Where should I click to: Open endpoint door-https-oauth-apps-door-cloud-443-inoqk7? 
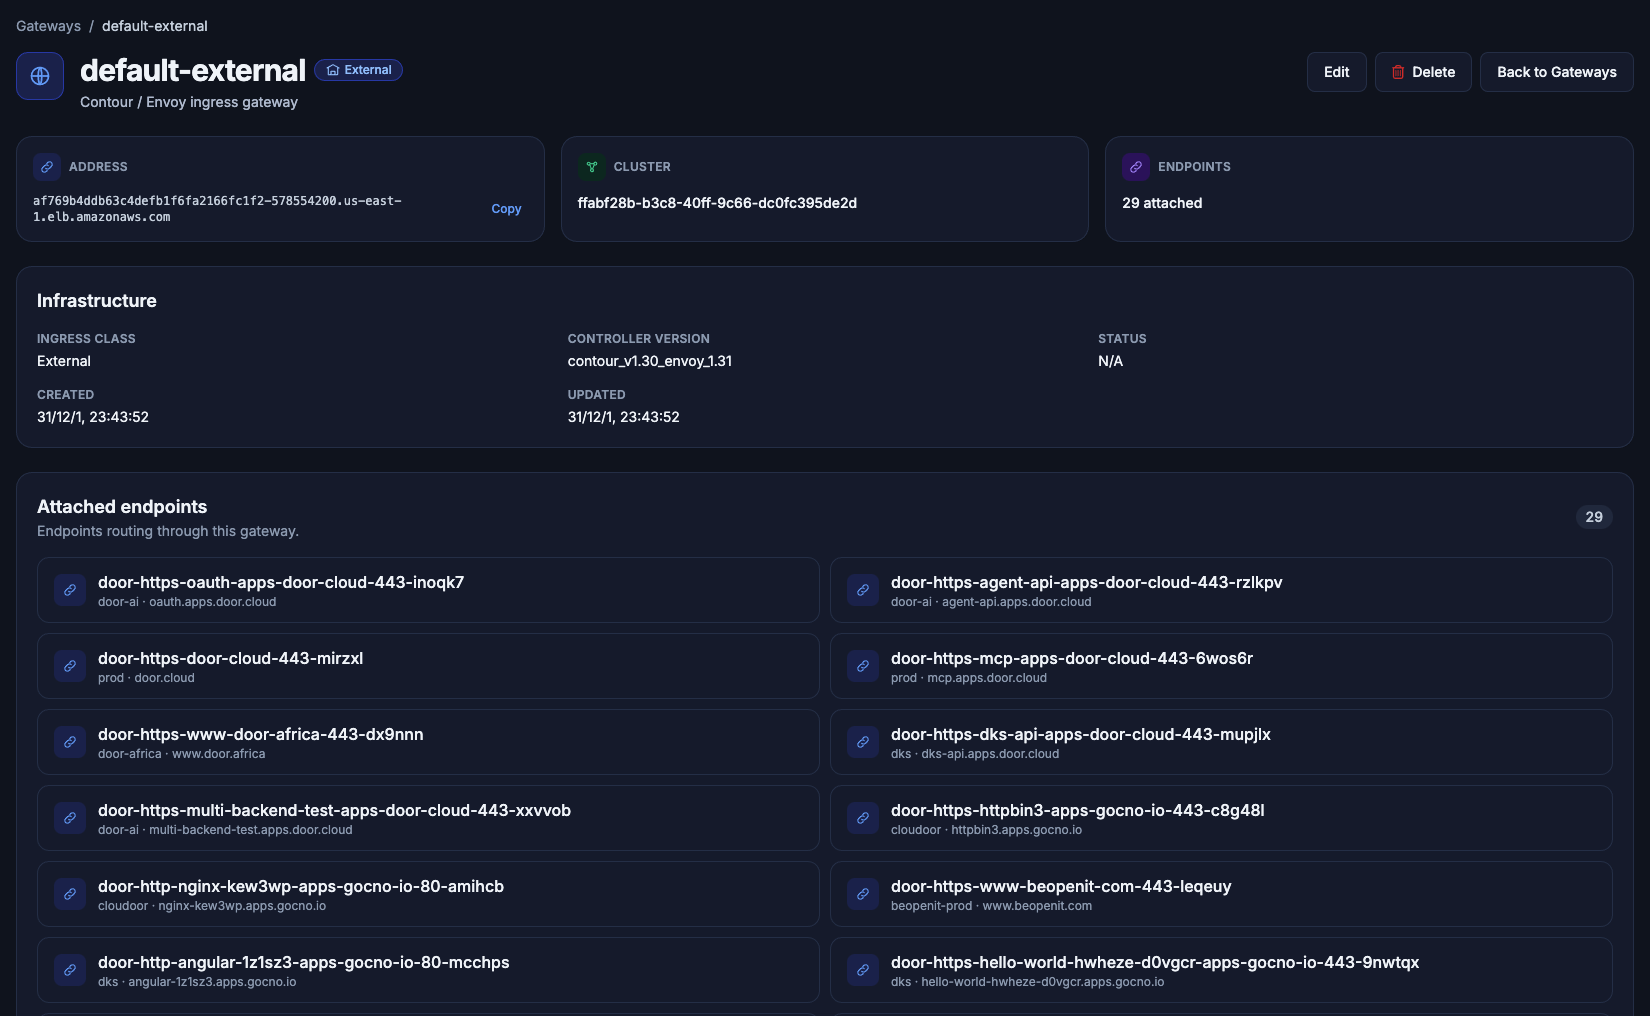(x=428, y=590)
